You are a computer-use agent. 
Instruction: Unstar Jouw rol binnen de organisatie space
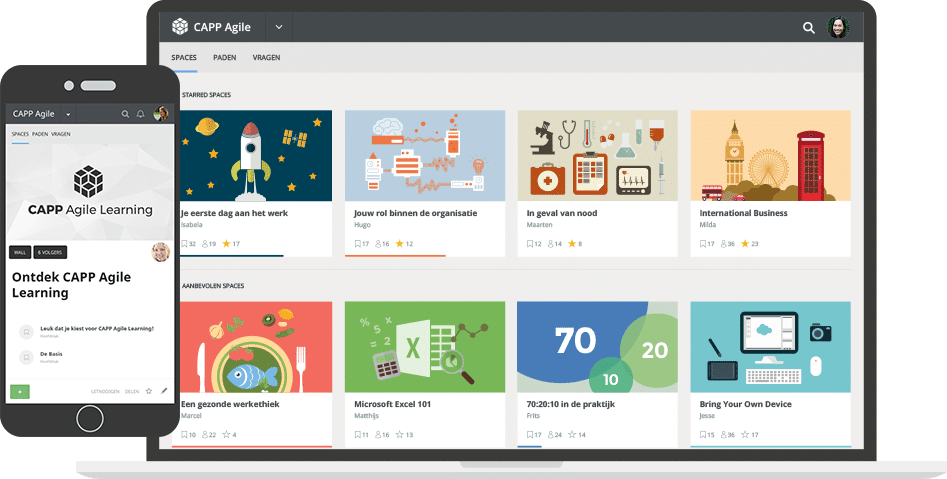point(400,243)
